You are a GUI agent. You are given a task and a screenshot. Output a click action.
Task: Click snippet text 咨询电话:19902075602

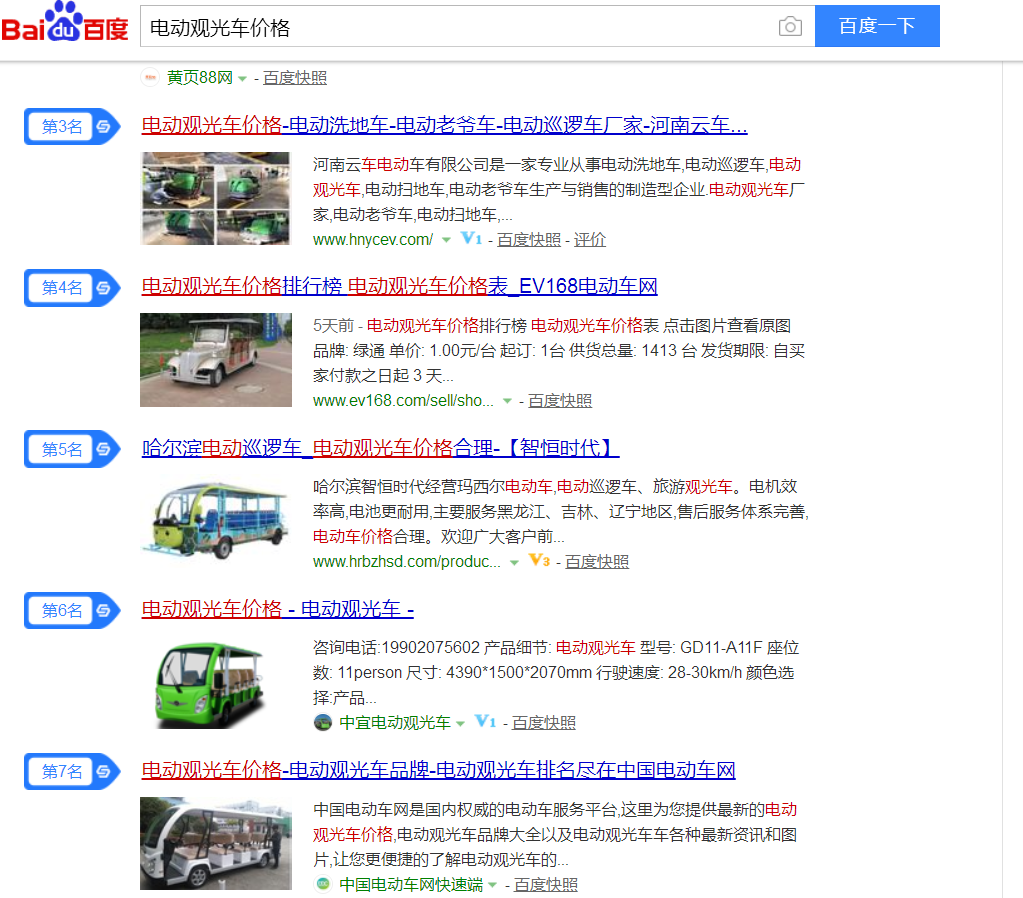click(x=397, y=647)
